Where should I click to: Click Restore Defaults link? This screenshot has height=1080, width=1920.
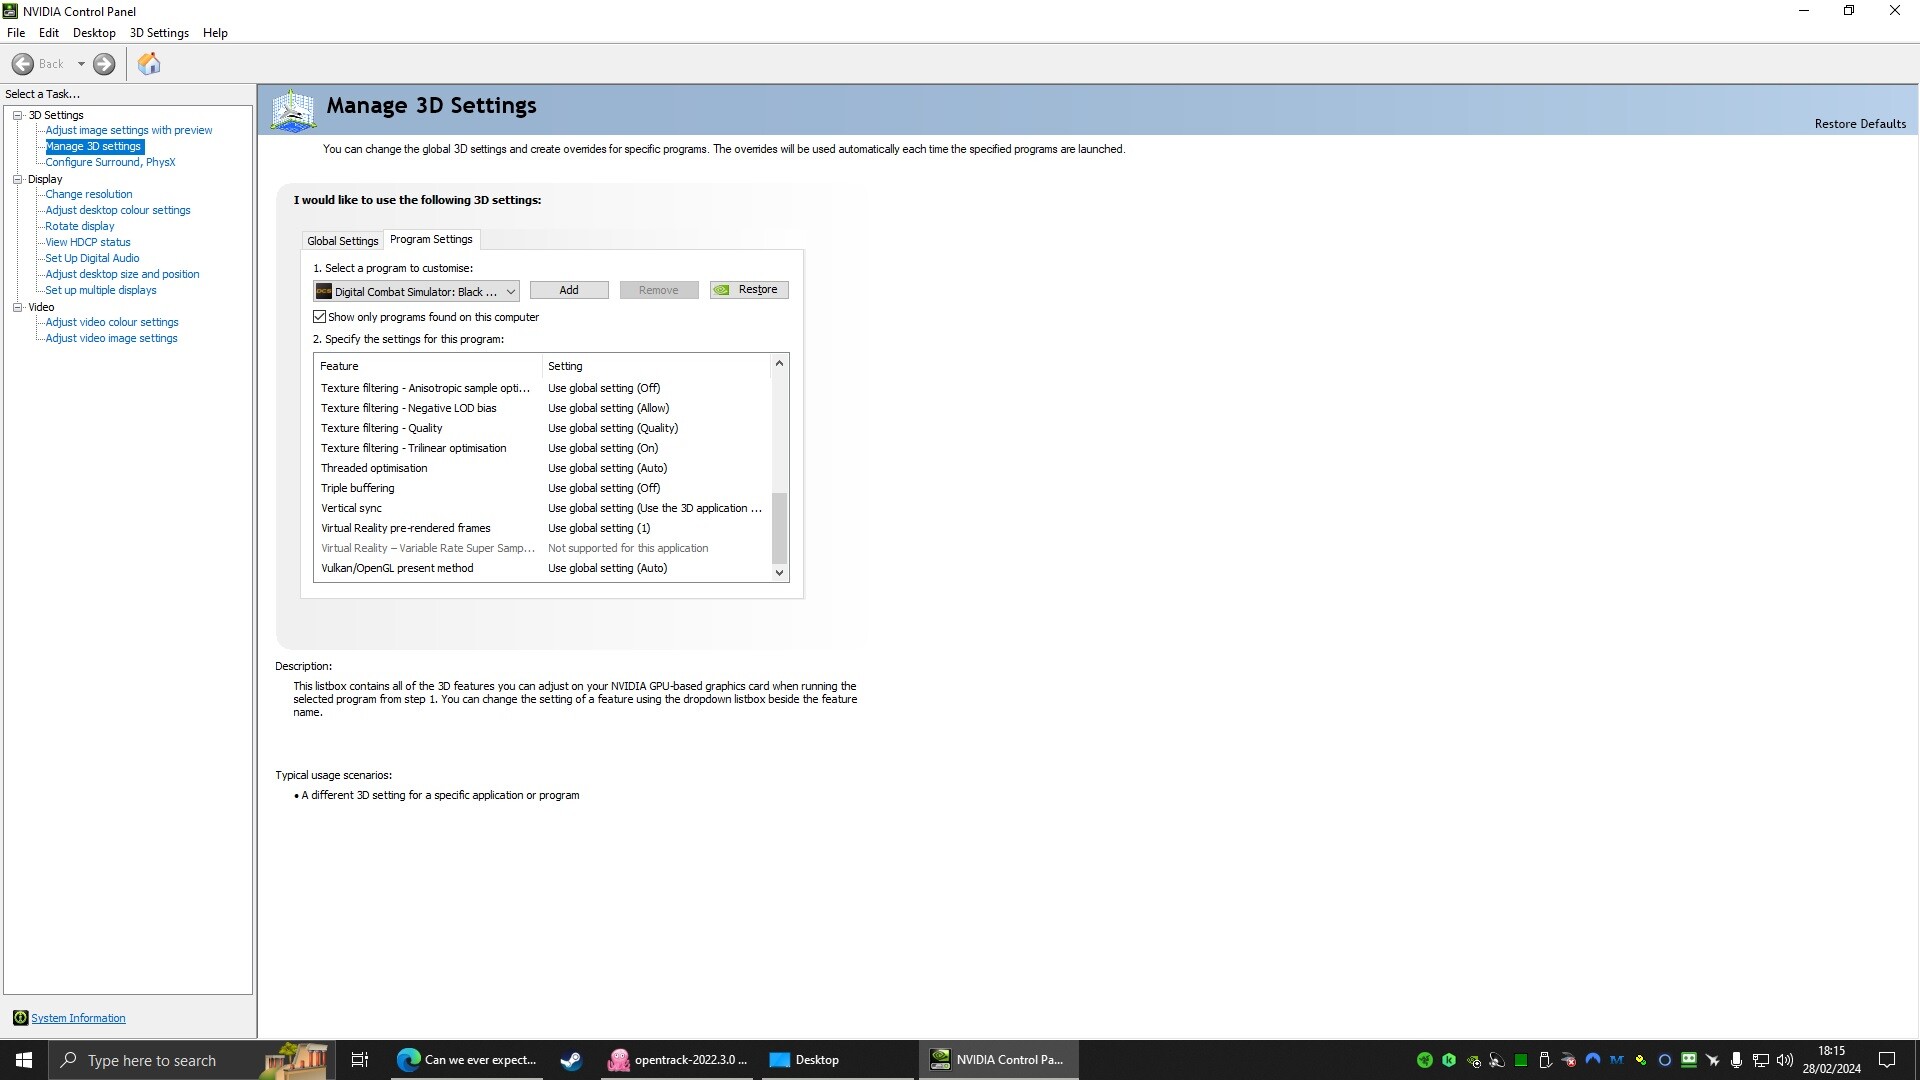click(1860, 124)
